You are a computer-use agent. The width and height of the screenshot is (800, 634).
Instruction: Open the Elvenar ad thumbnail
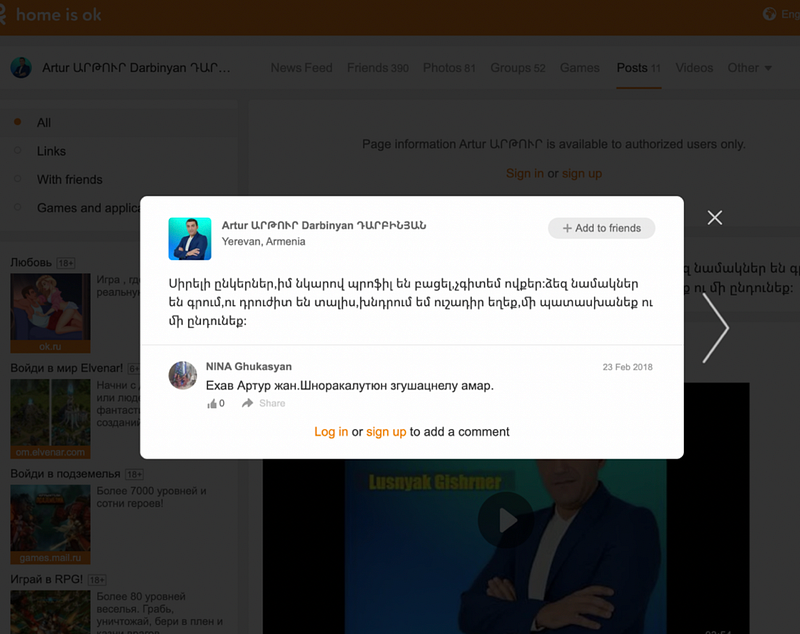[50, 418]
